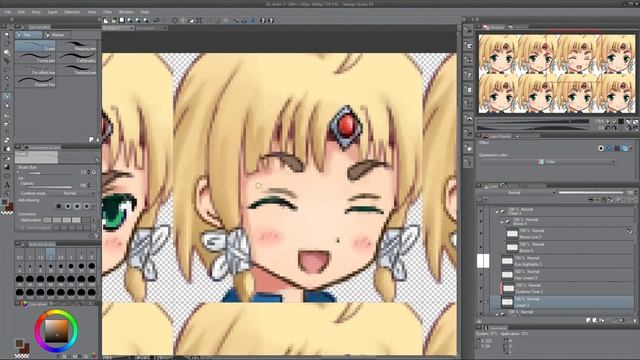Toggle visibility of the Lineart 3 layer
The image size is (640, 360).
(x=481, y=302)
